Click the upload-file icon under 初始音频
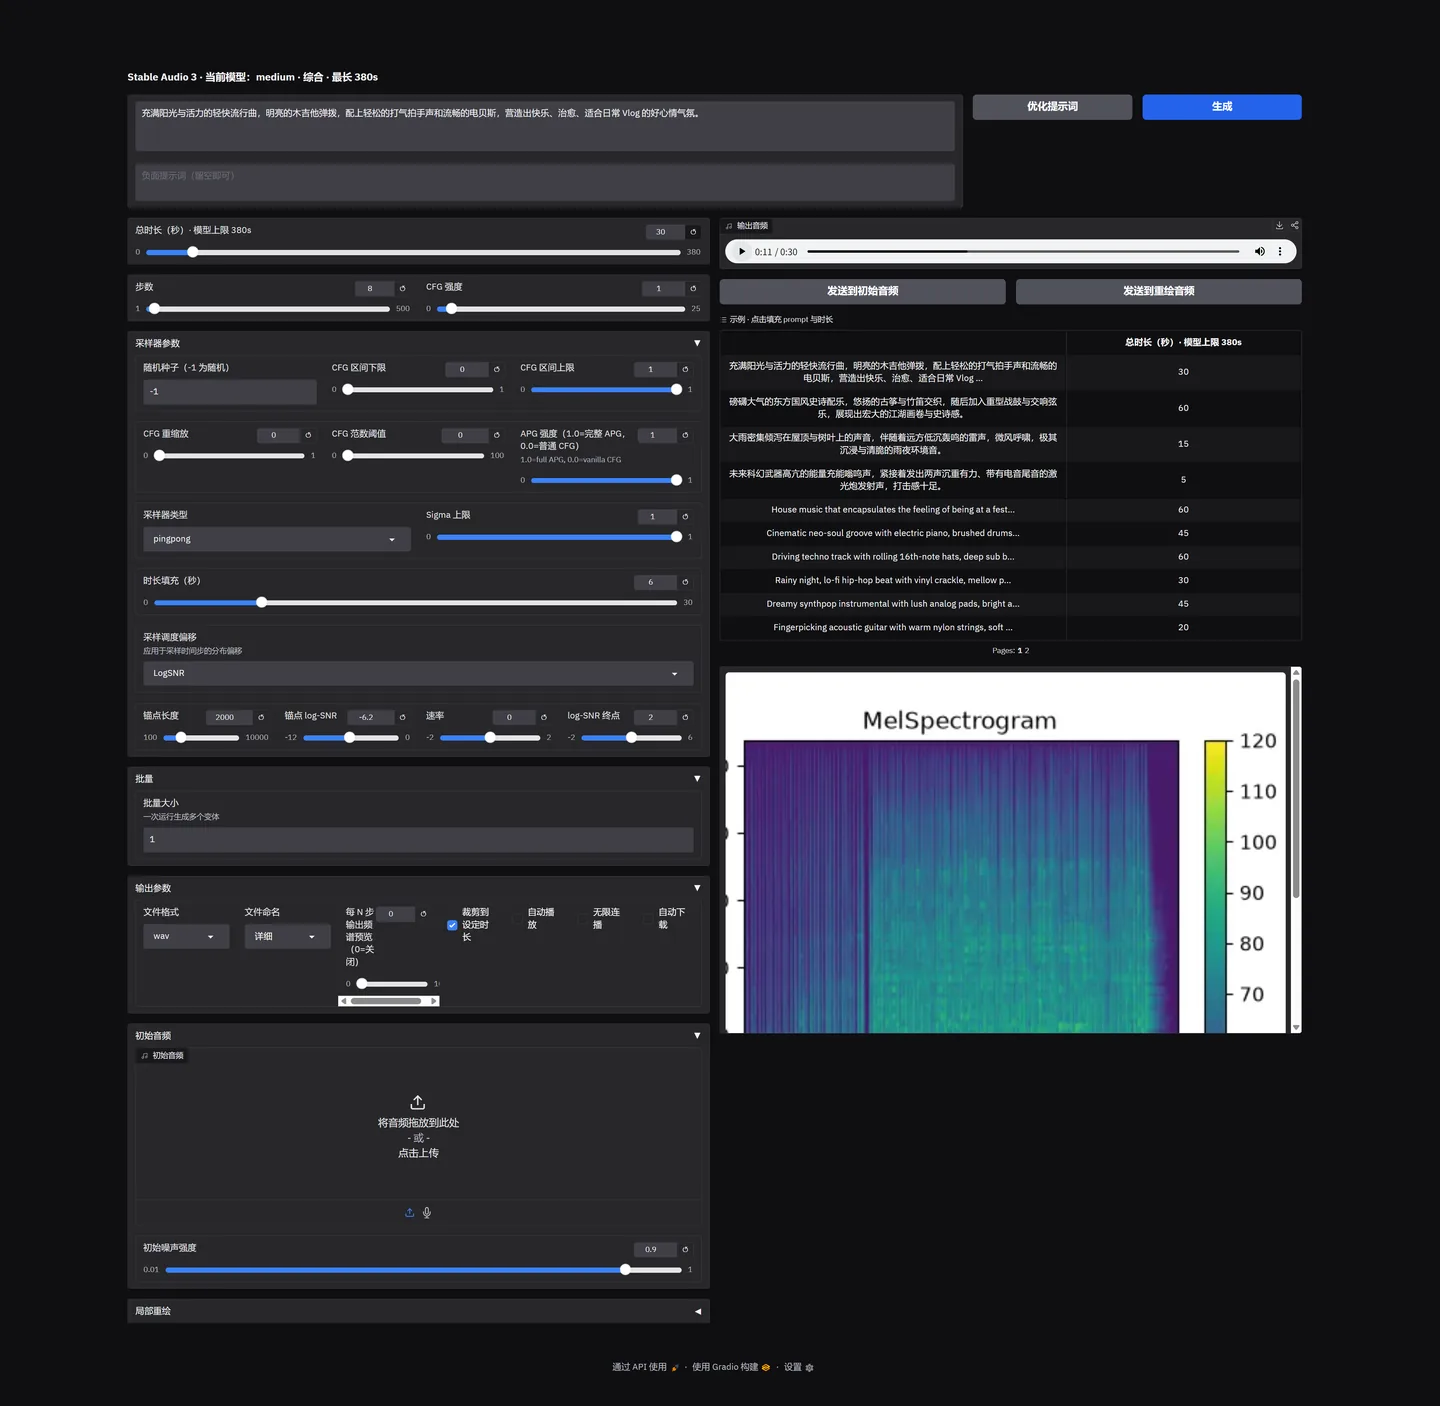1440x1406 pixels. pyautogui.click(x=409, y=1213)
